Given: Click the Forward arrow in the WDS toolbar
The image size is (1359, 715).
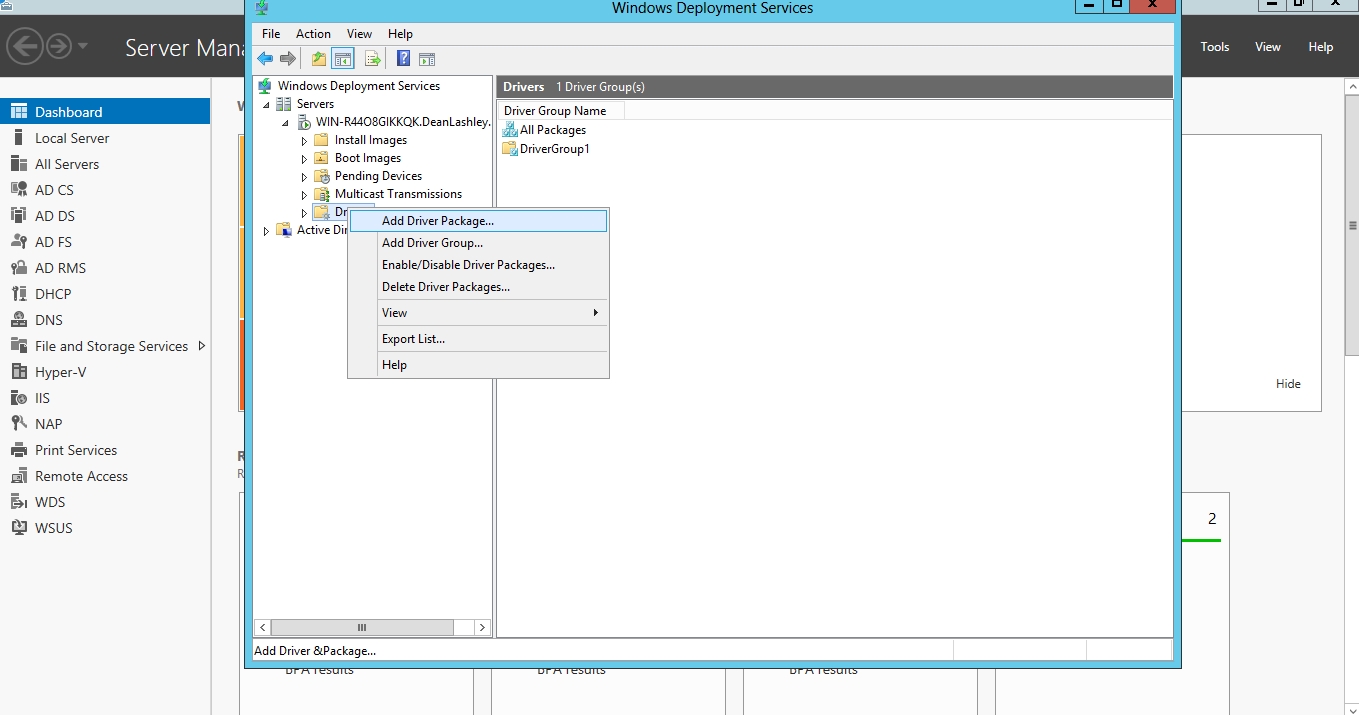Looking at the screenshot, I should click(288, 59).
